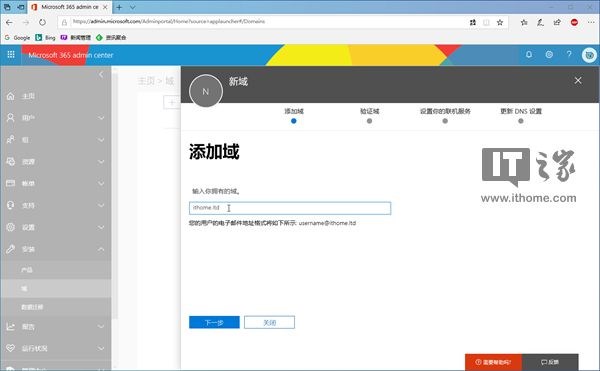Click the share page icon

tap(557, 23)
